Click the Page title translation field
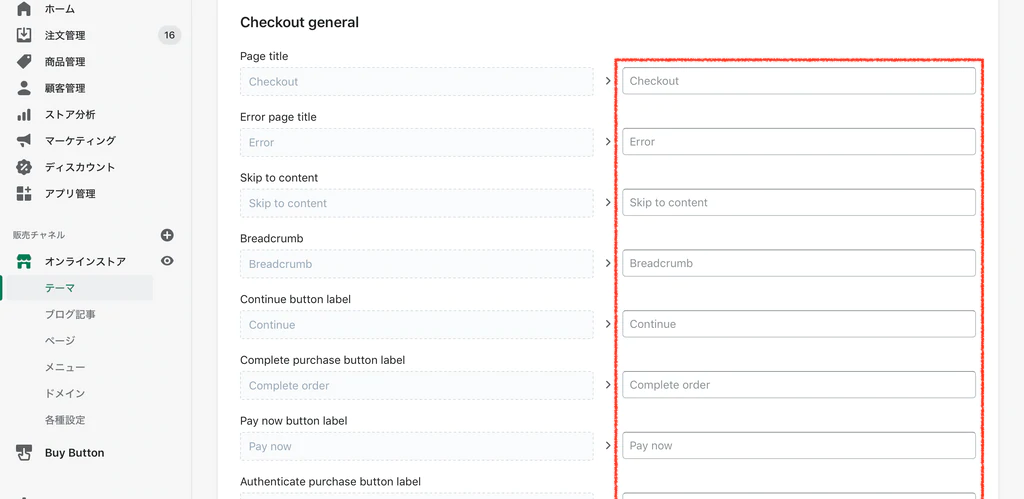The image size is (1024, 499). point(798,81)
